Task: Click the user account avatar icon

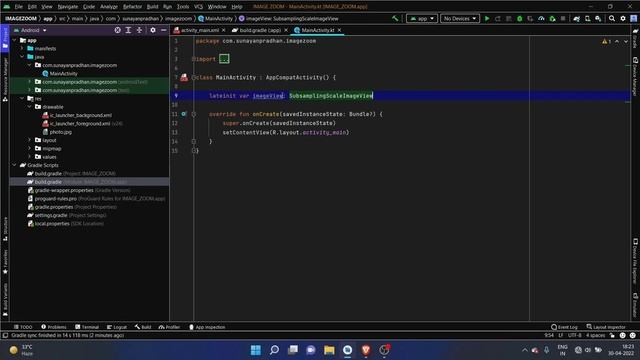Action: tap(633, 18)
